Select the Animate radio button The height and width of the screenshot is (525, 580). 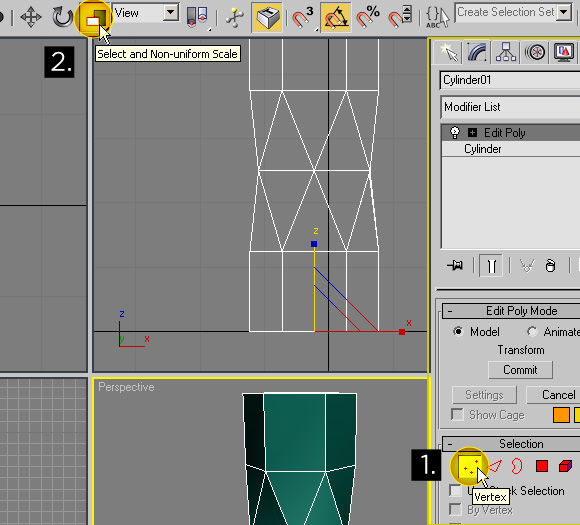(x=532, y=332)
